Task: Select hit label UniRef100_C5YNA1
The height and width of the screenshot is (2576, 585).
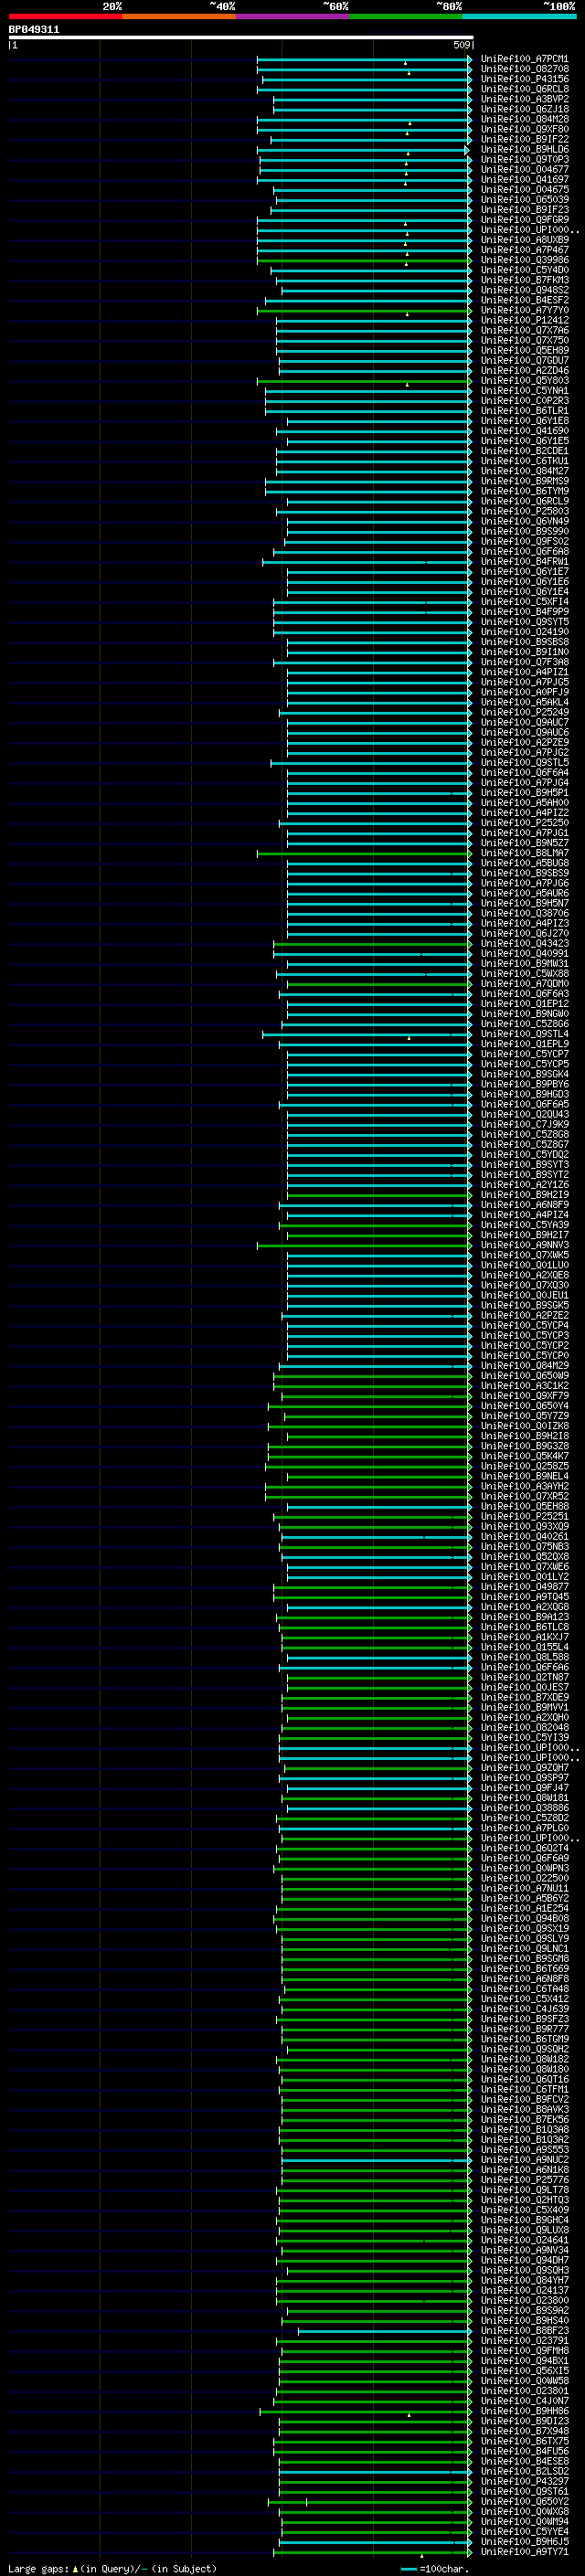Action: (525, 391)
